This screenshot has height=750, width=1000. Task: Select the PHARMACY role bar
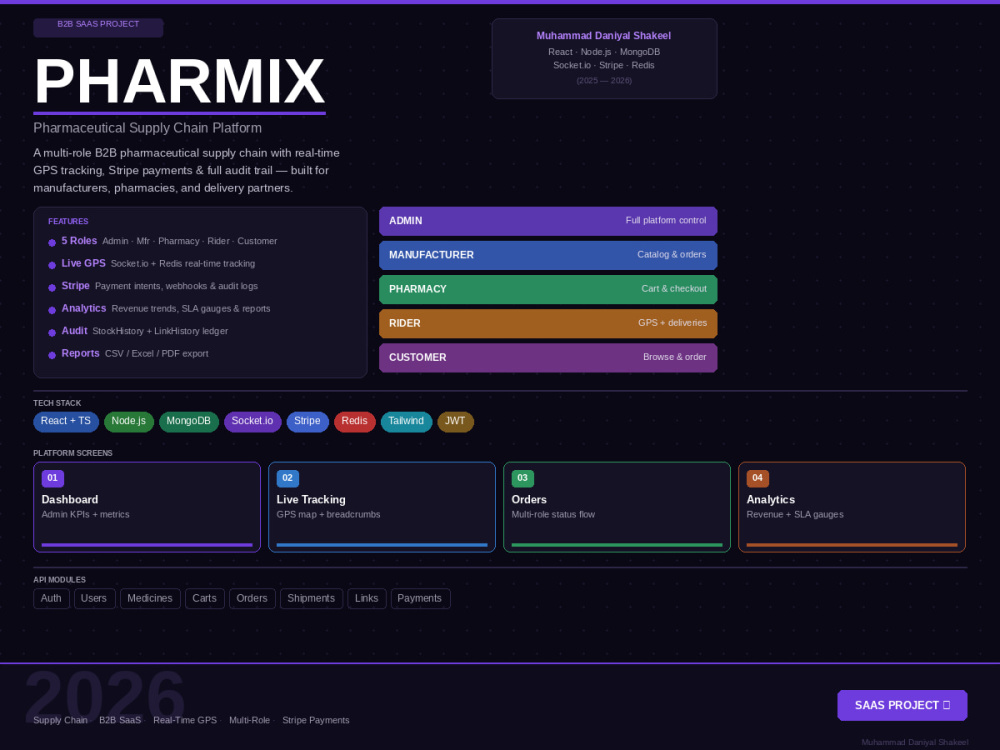click(x=548, y=289)
